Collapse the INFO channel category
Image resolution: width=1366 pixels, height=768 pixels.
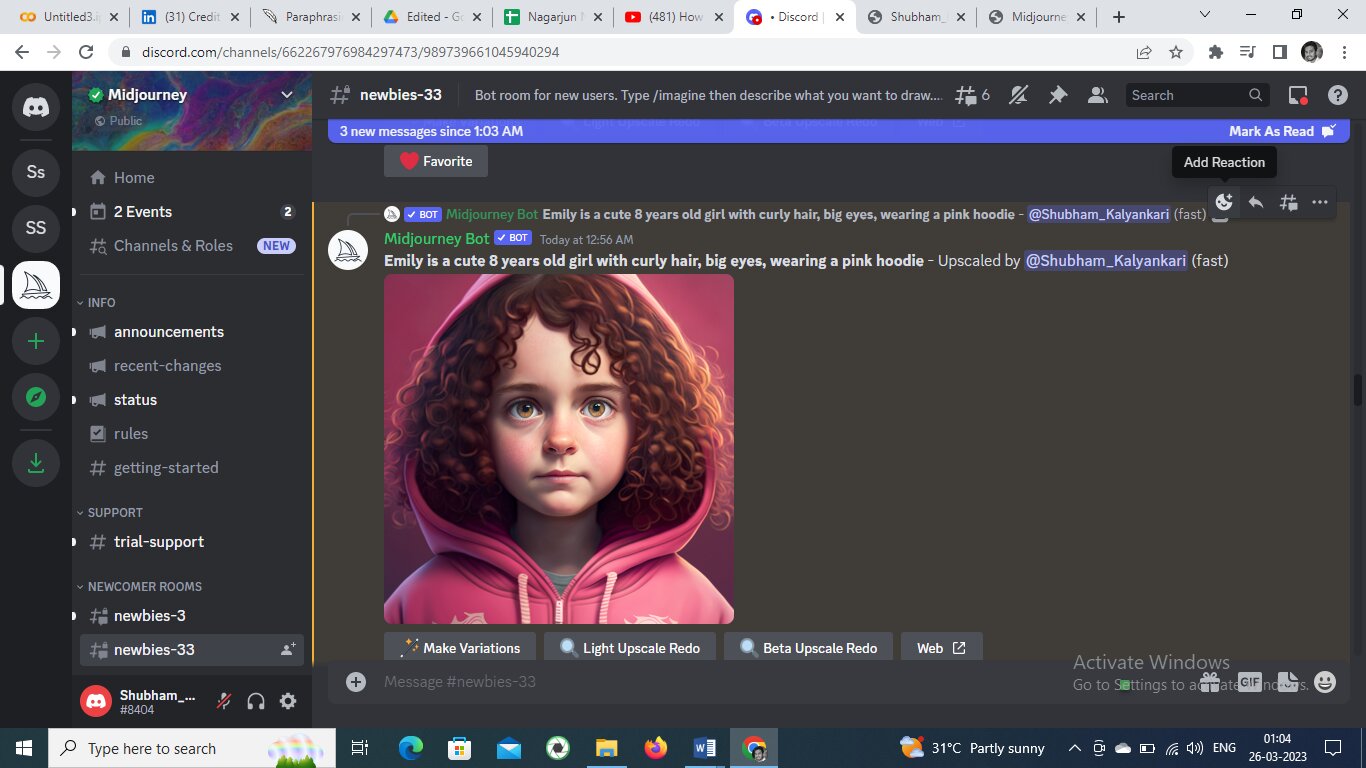pyautogui.click(x=101, y=302)
